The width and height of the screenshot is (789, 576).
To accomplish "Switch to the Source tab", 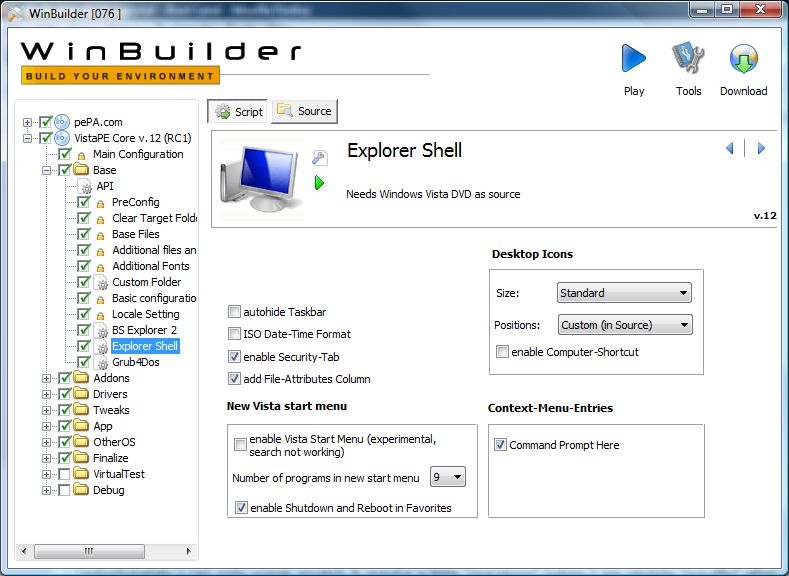I will coord(304,111).
